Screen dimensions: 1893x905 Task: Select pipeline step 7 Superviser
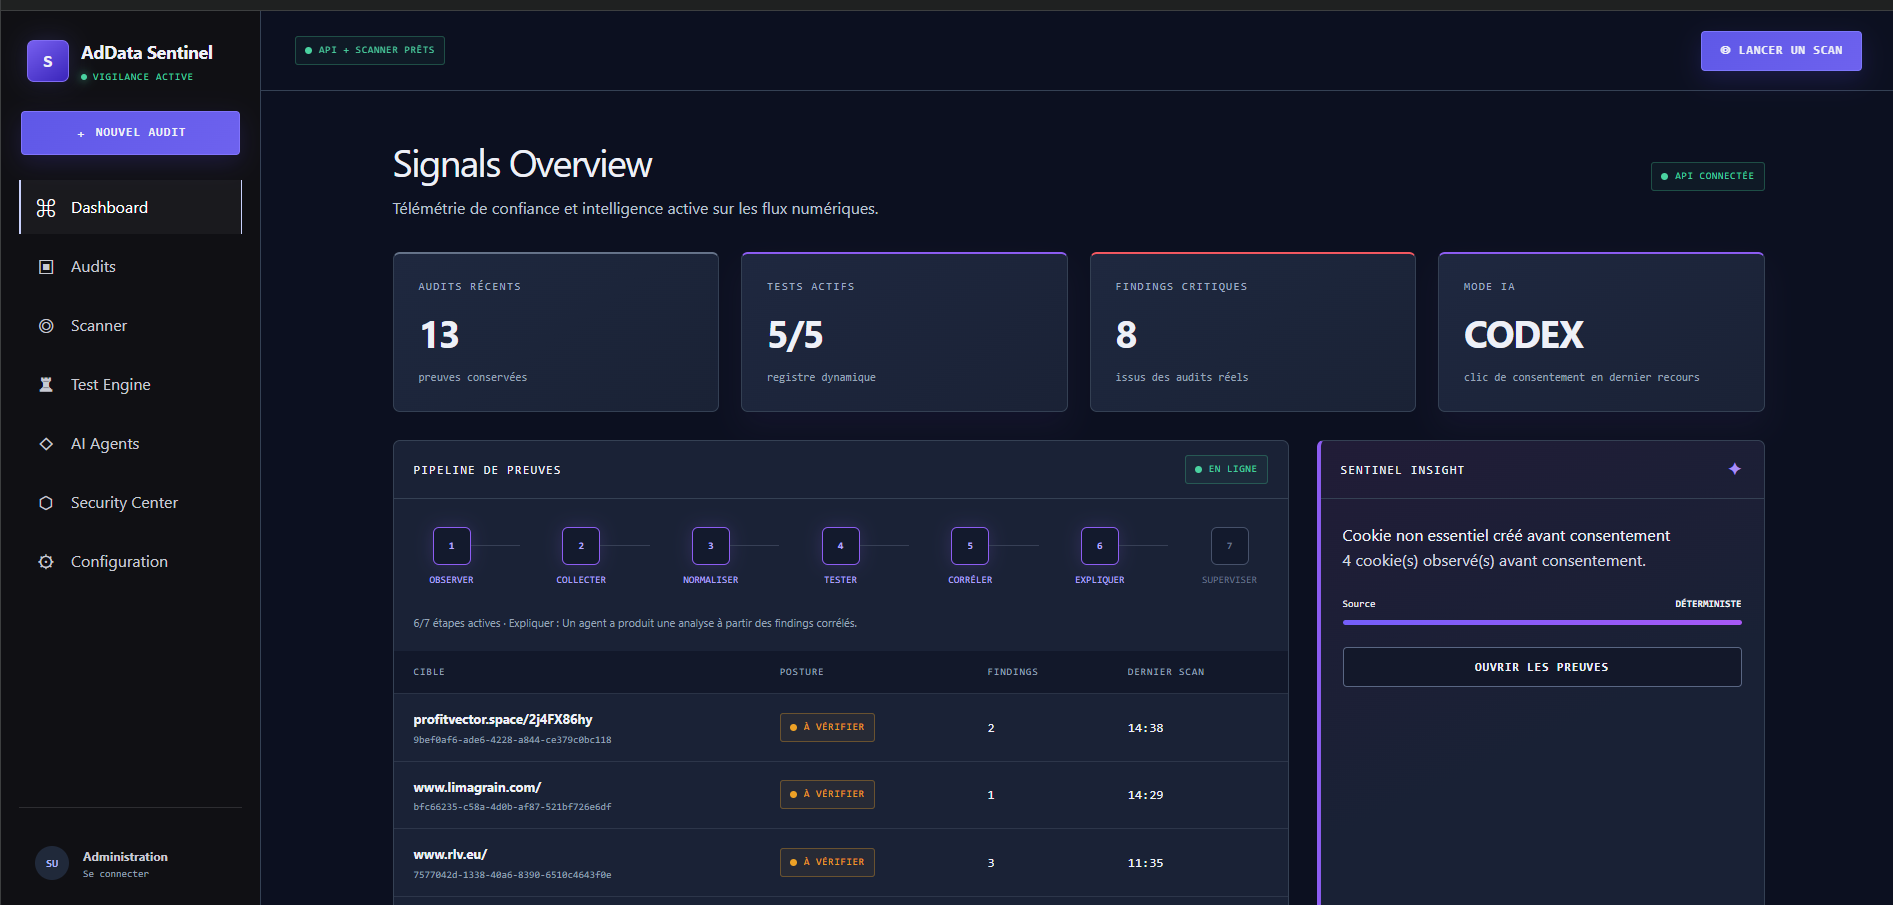1230,546
